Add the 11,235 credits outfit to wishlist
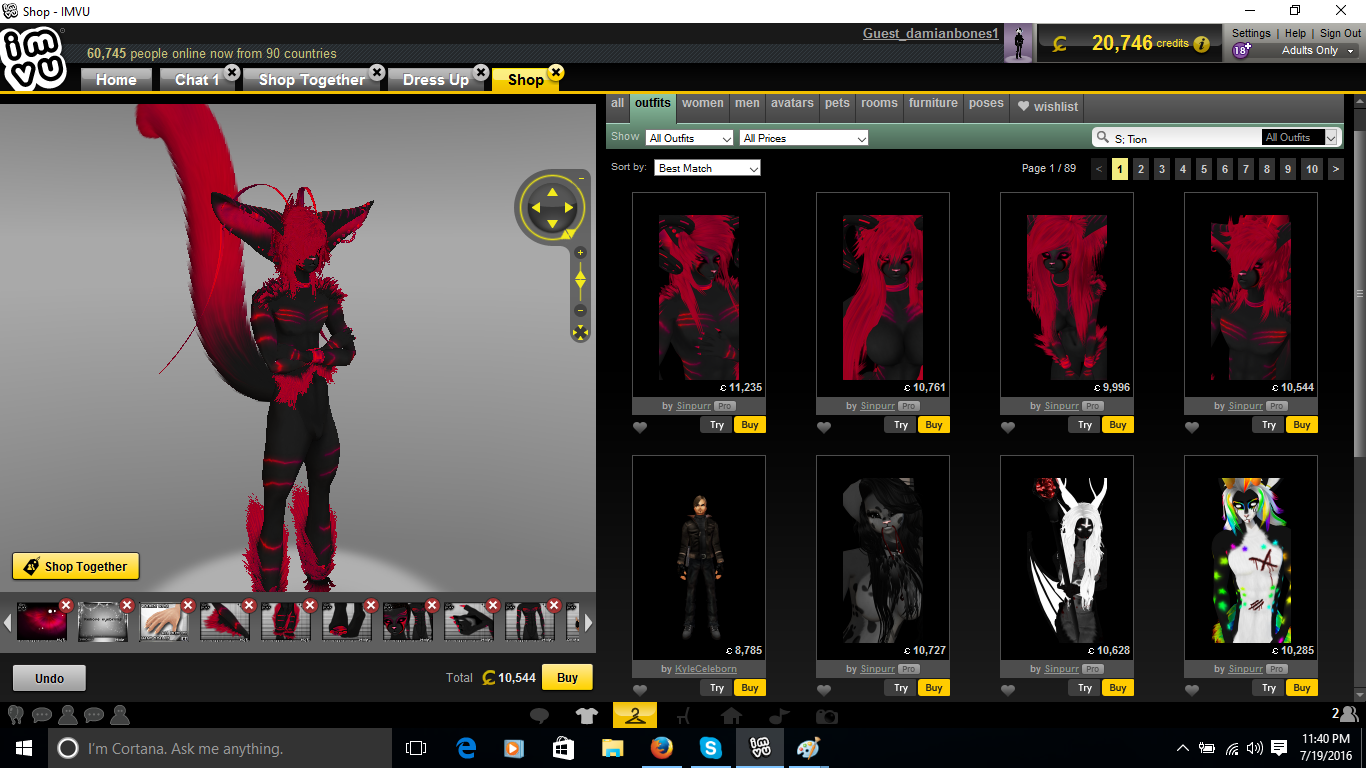This screenshot has height=768, width=1366. click(x=640, y=427)
